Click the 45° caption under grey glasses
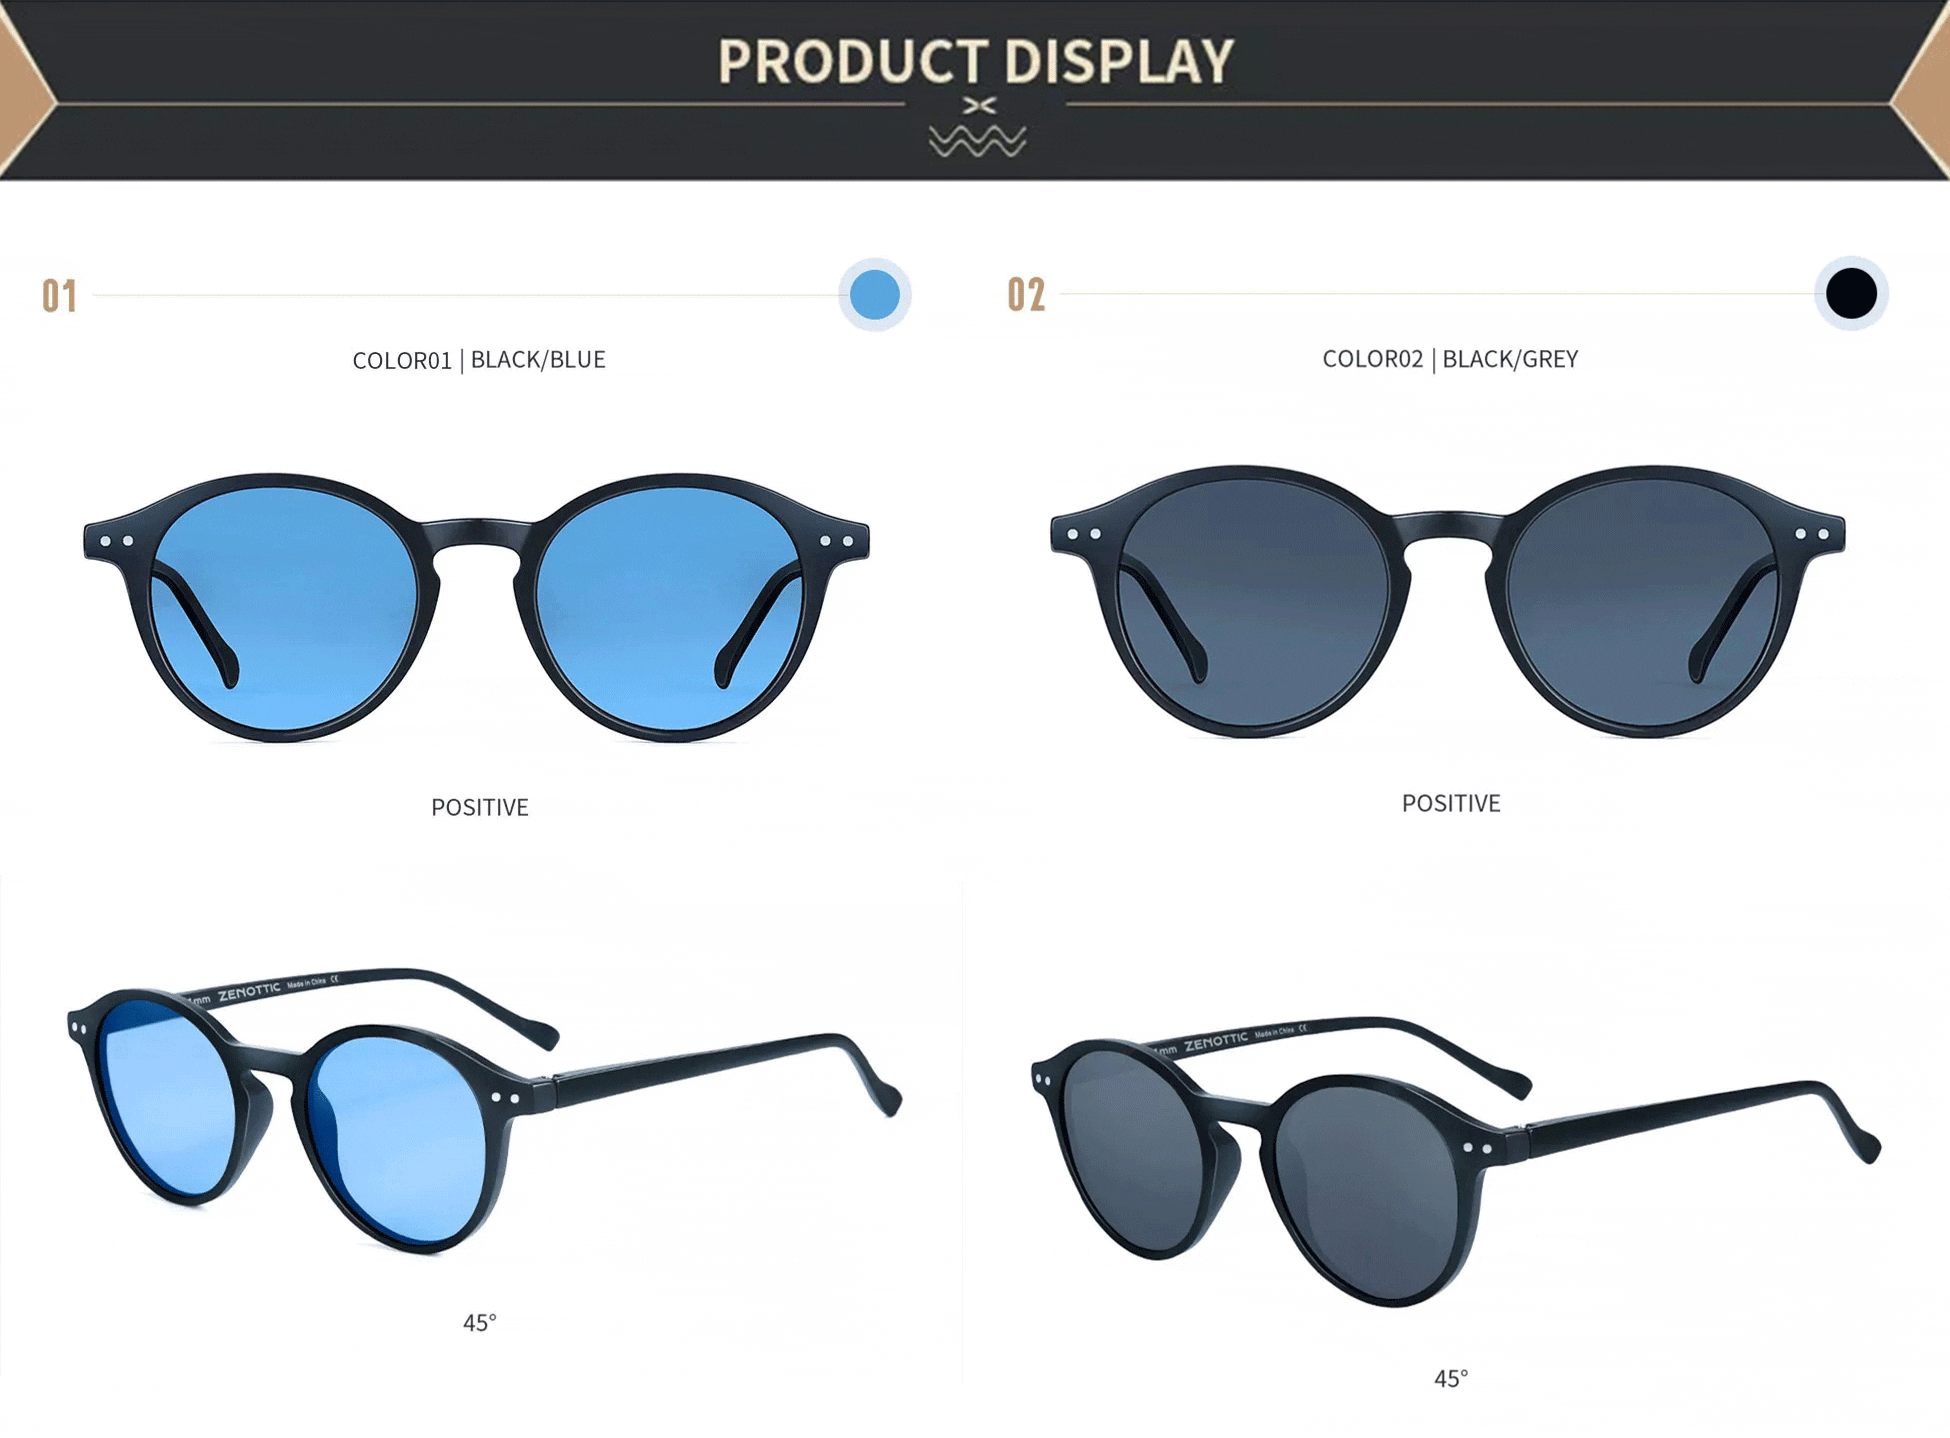Viewport: 1950px width, 1438px height. coord(1451,1379)
